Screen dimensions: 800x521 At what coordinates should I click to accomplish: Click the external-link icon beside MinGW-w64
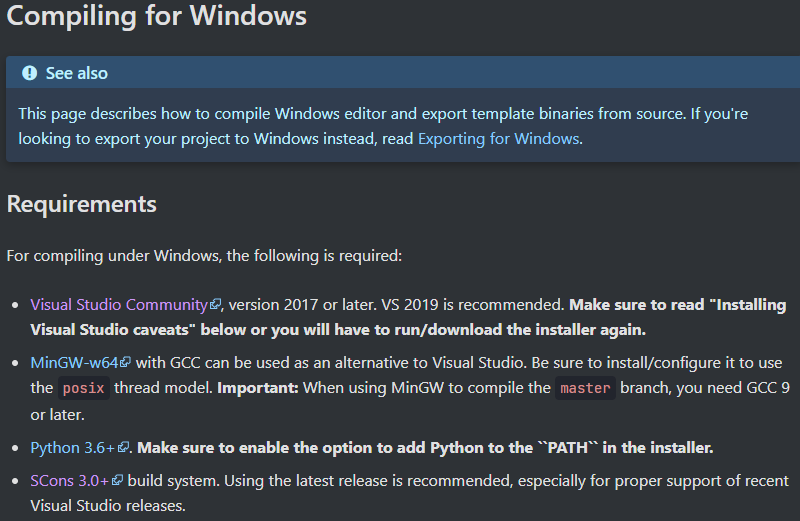coord(125,362)
